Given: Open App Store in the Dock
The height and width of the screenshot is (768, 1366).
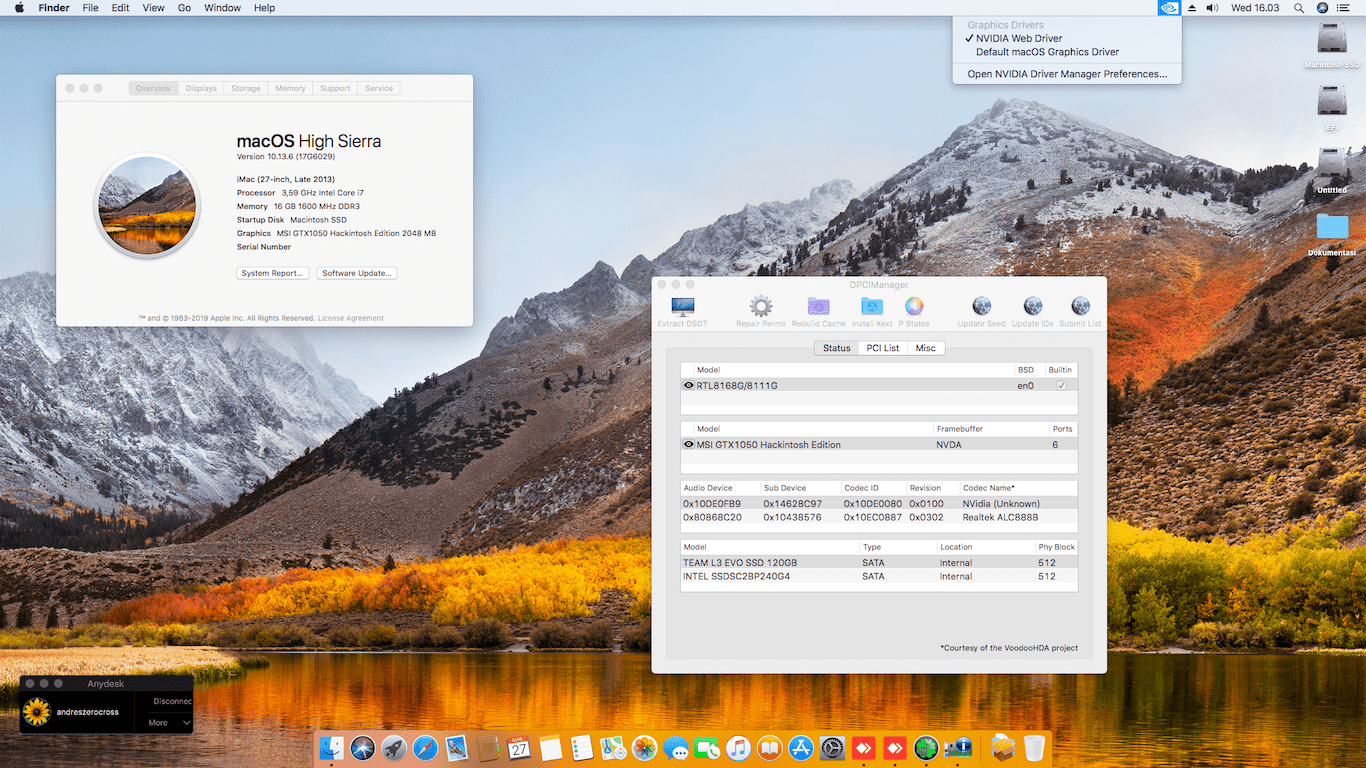Looking at the screenshot, I should [801, 747].
